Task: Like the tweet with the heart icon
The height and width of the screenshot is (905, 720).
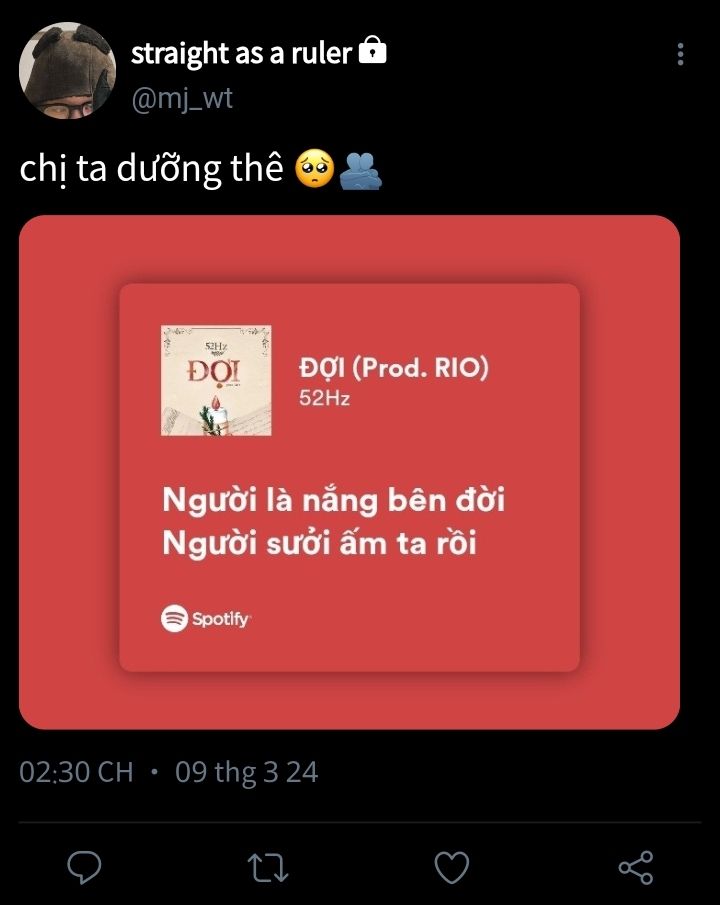Action: click(452, 868)
